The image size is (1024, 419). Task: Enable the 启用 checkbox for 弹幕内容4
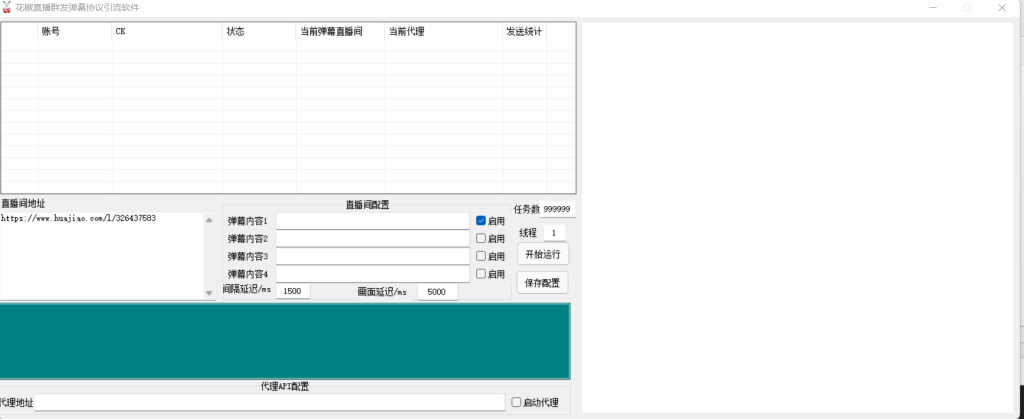[x=481, y=274]
